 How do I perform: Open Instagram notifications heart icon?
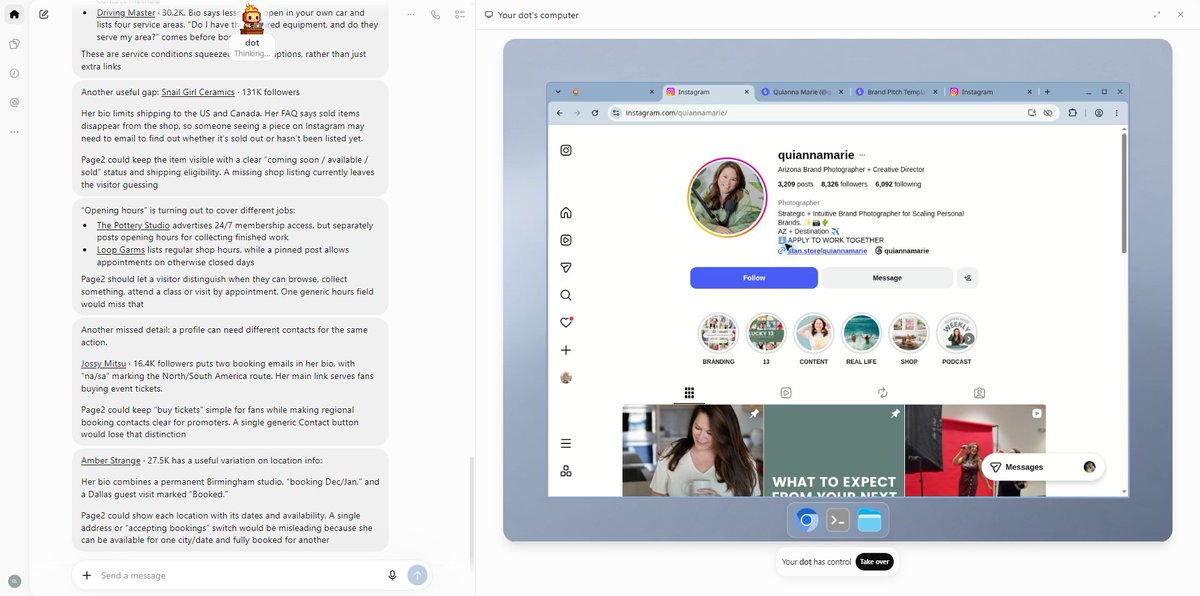coord(566,322)
